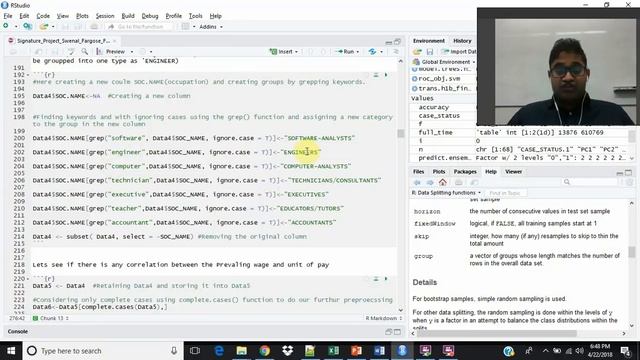Image resolution: width=640 pixels, height=360 pixels.
Task: Expand the roc_obj.svm object
Action: point(415,79)
